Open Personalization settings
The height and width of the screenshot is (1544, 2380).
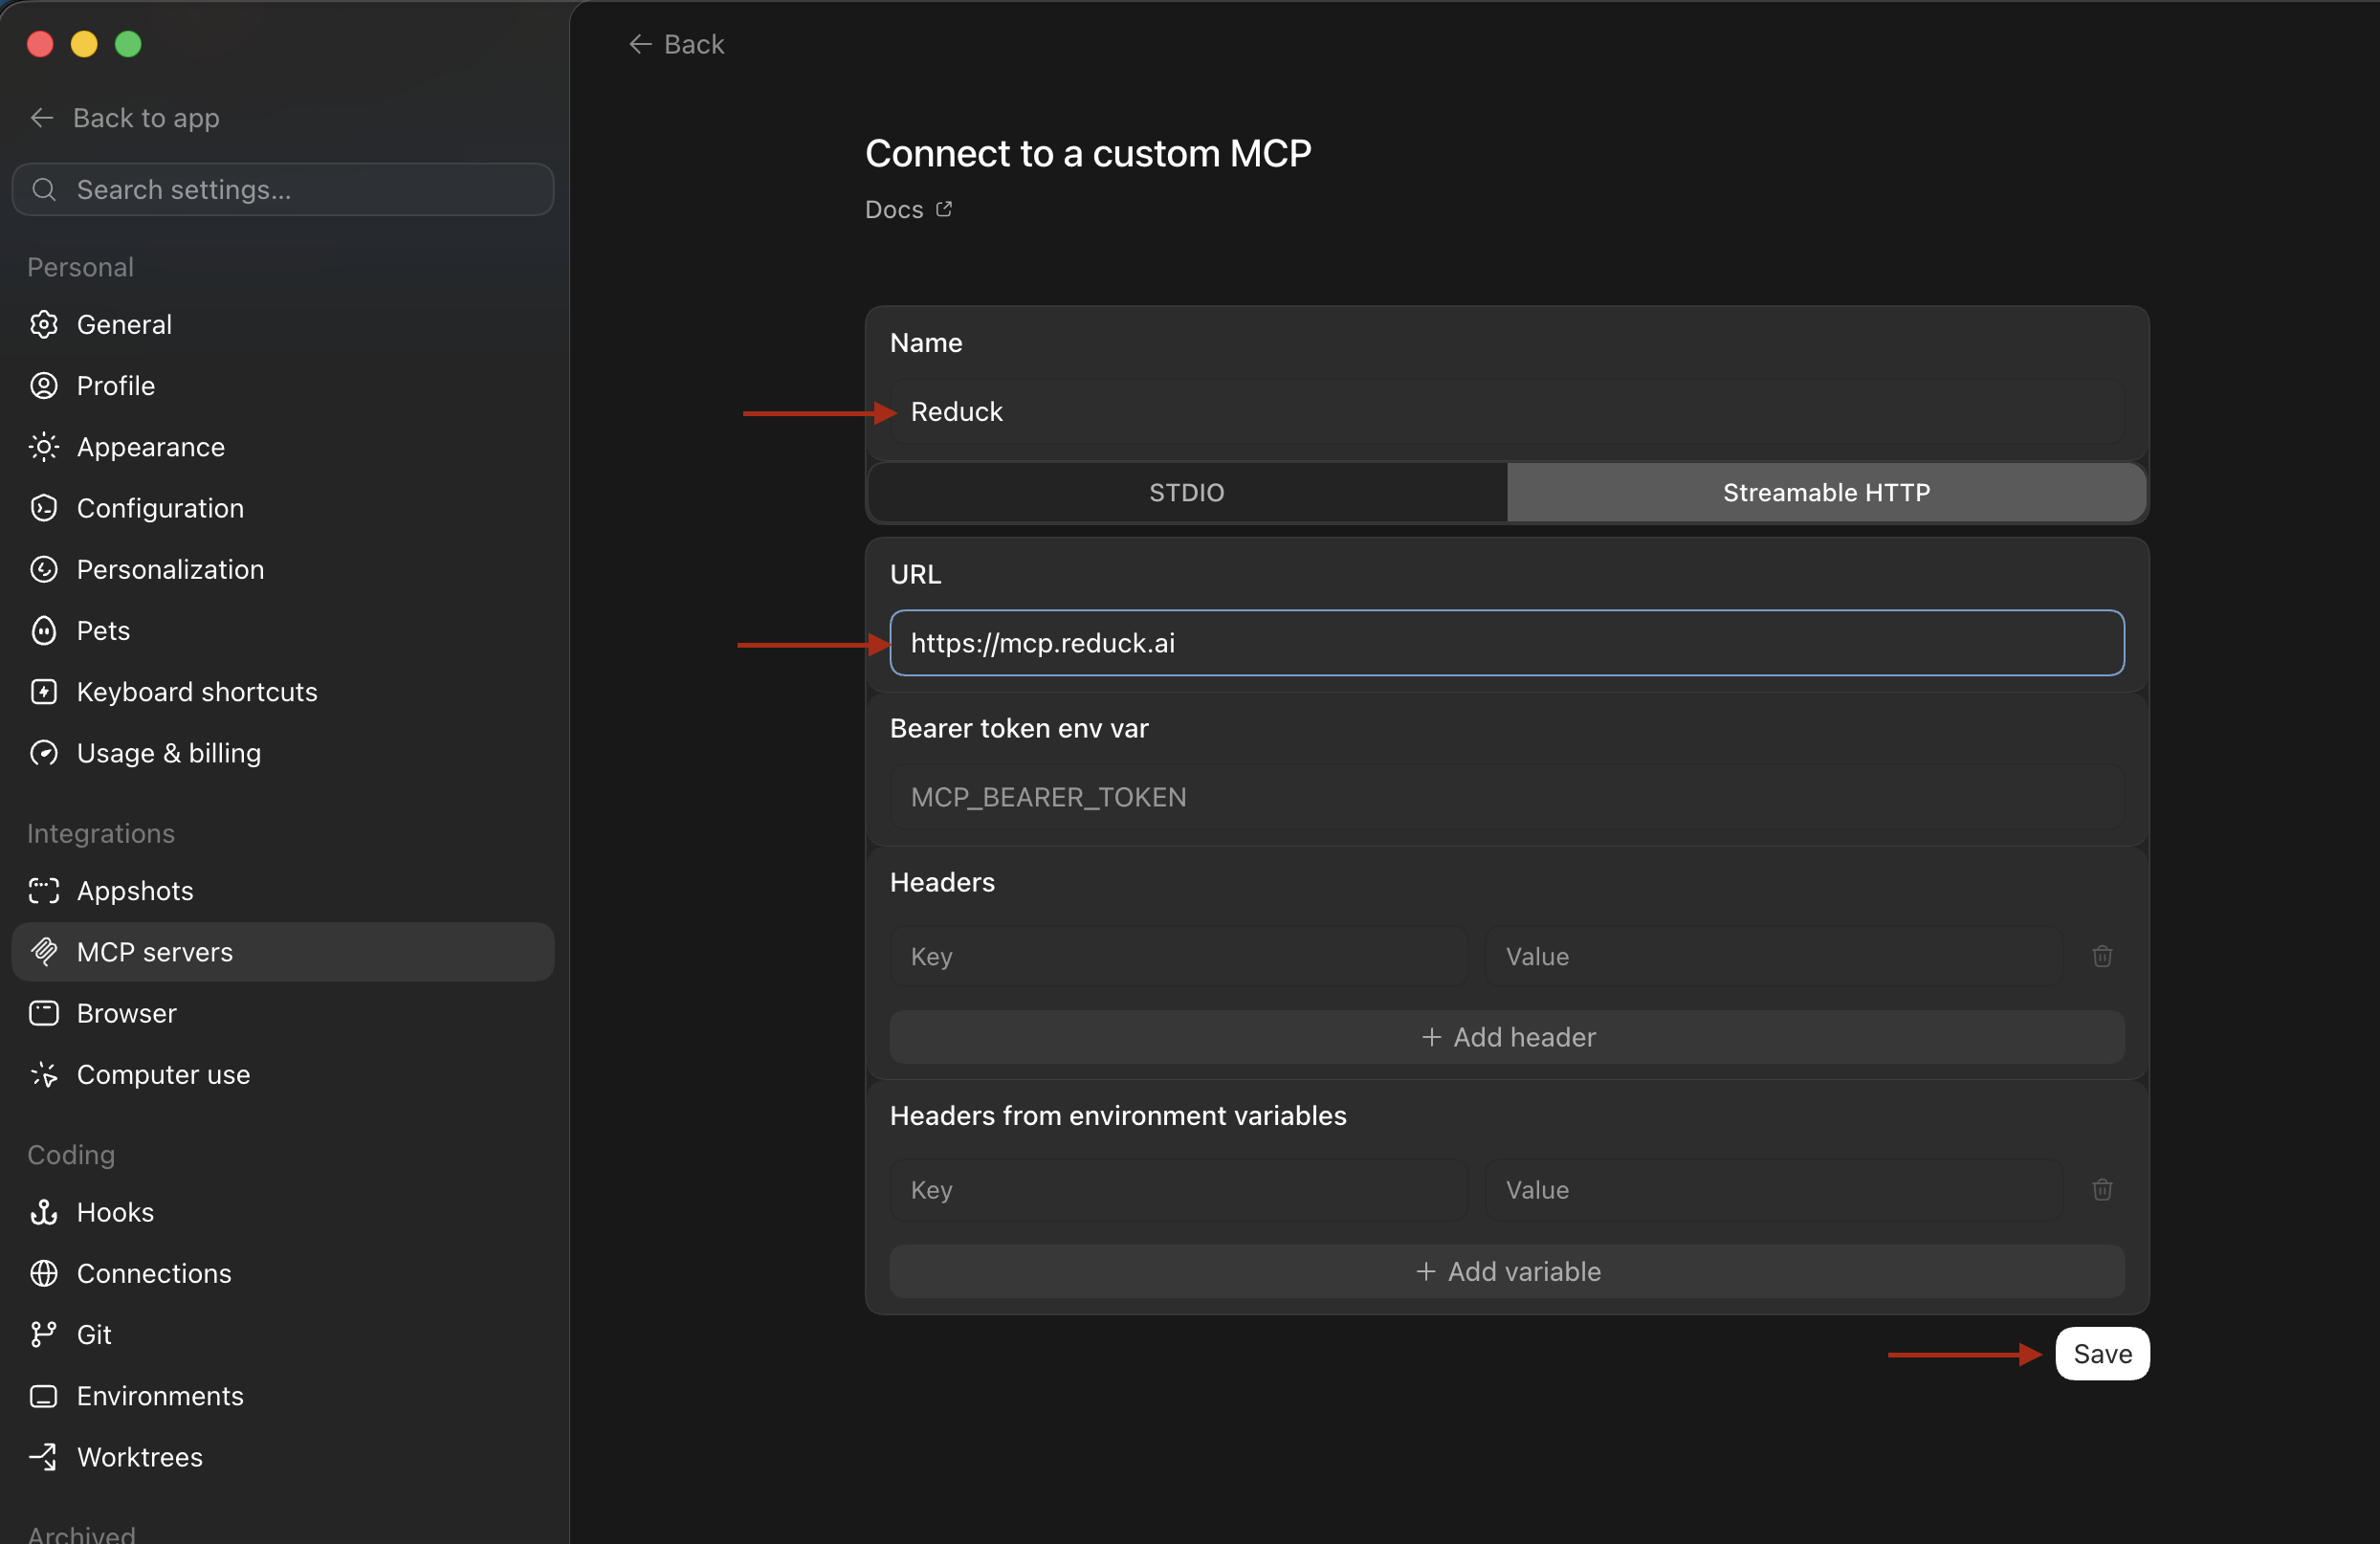point(283,569)
